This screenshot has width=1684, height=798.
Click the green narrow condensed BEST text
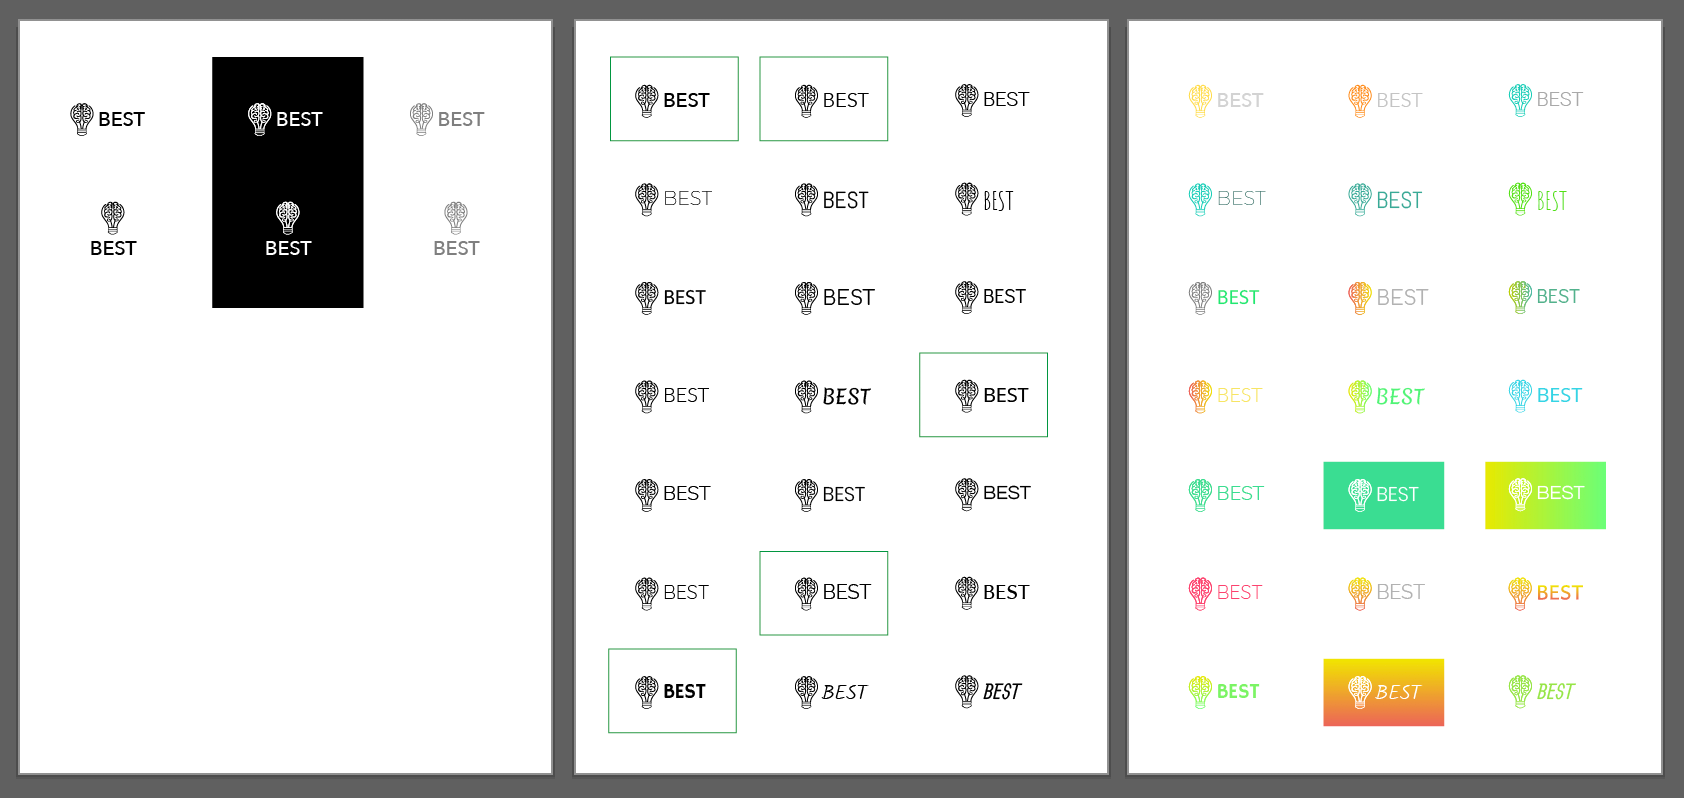1551,201
